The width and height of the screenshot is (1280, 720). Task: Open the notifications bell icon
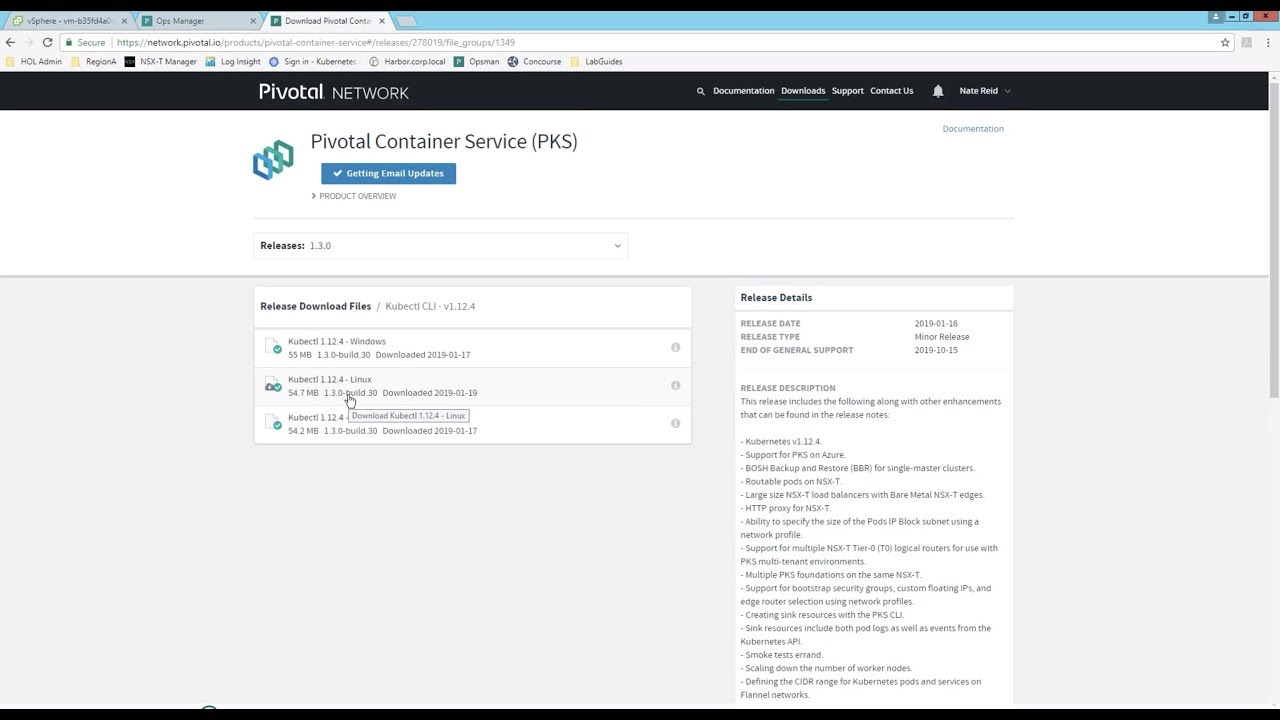pos(938,91)
